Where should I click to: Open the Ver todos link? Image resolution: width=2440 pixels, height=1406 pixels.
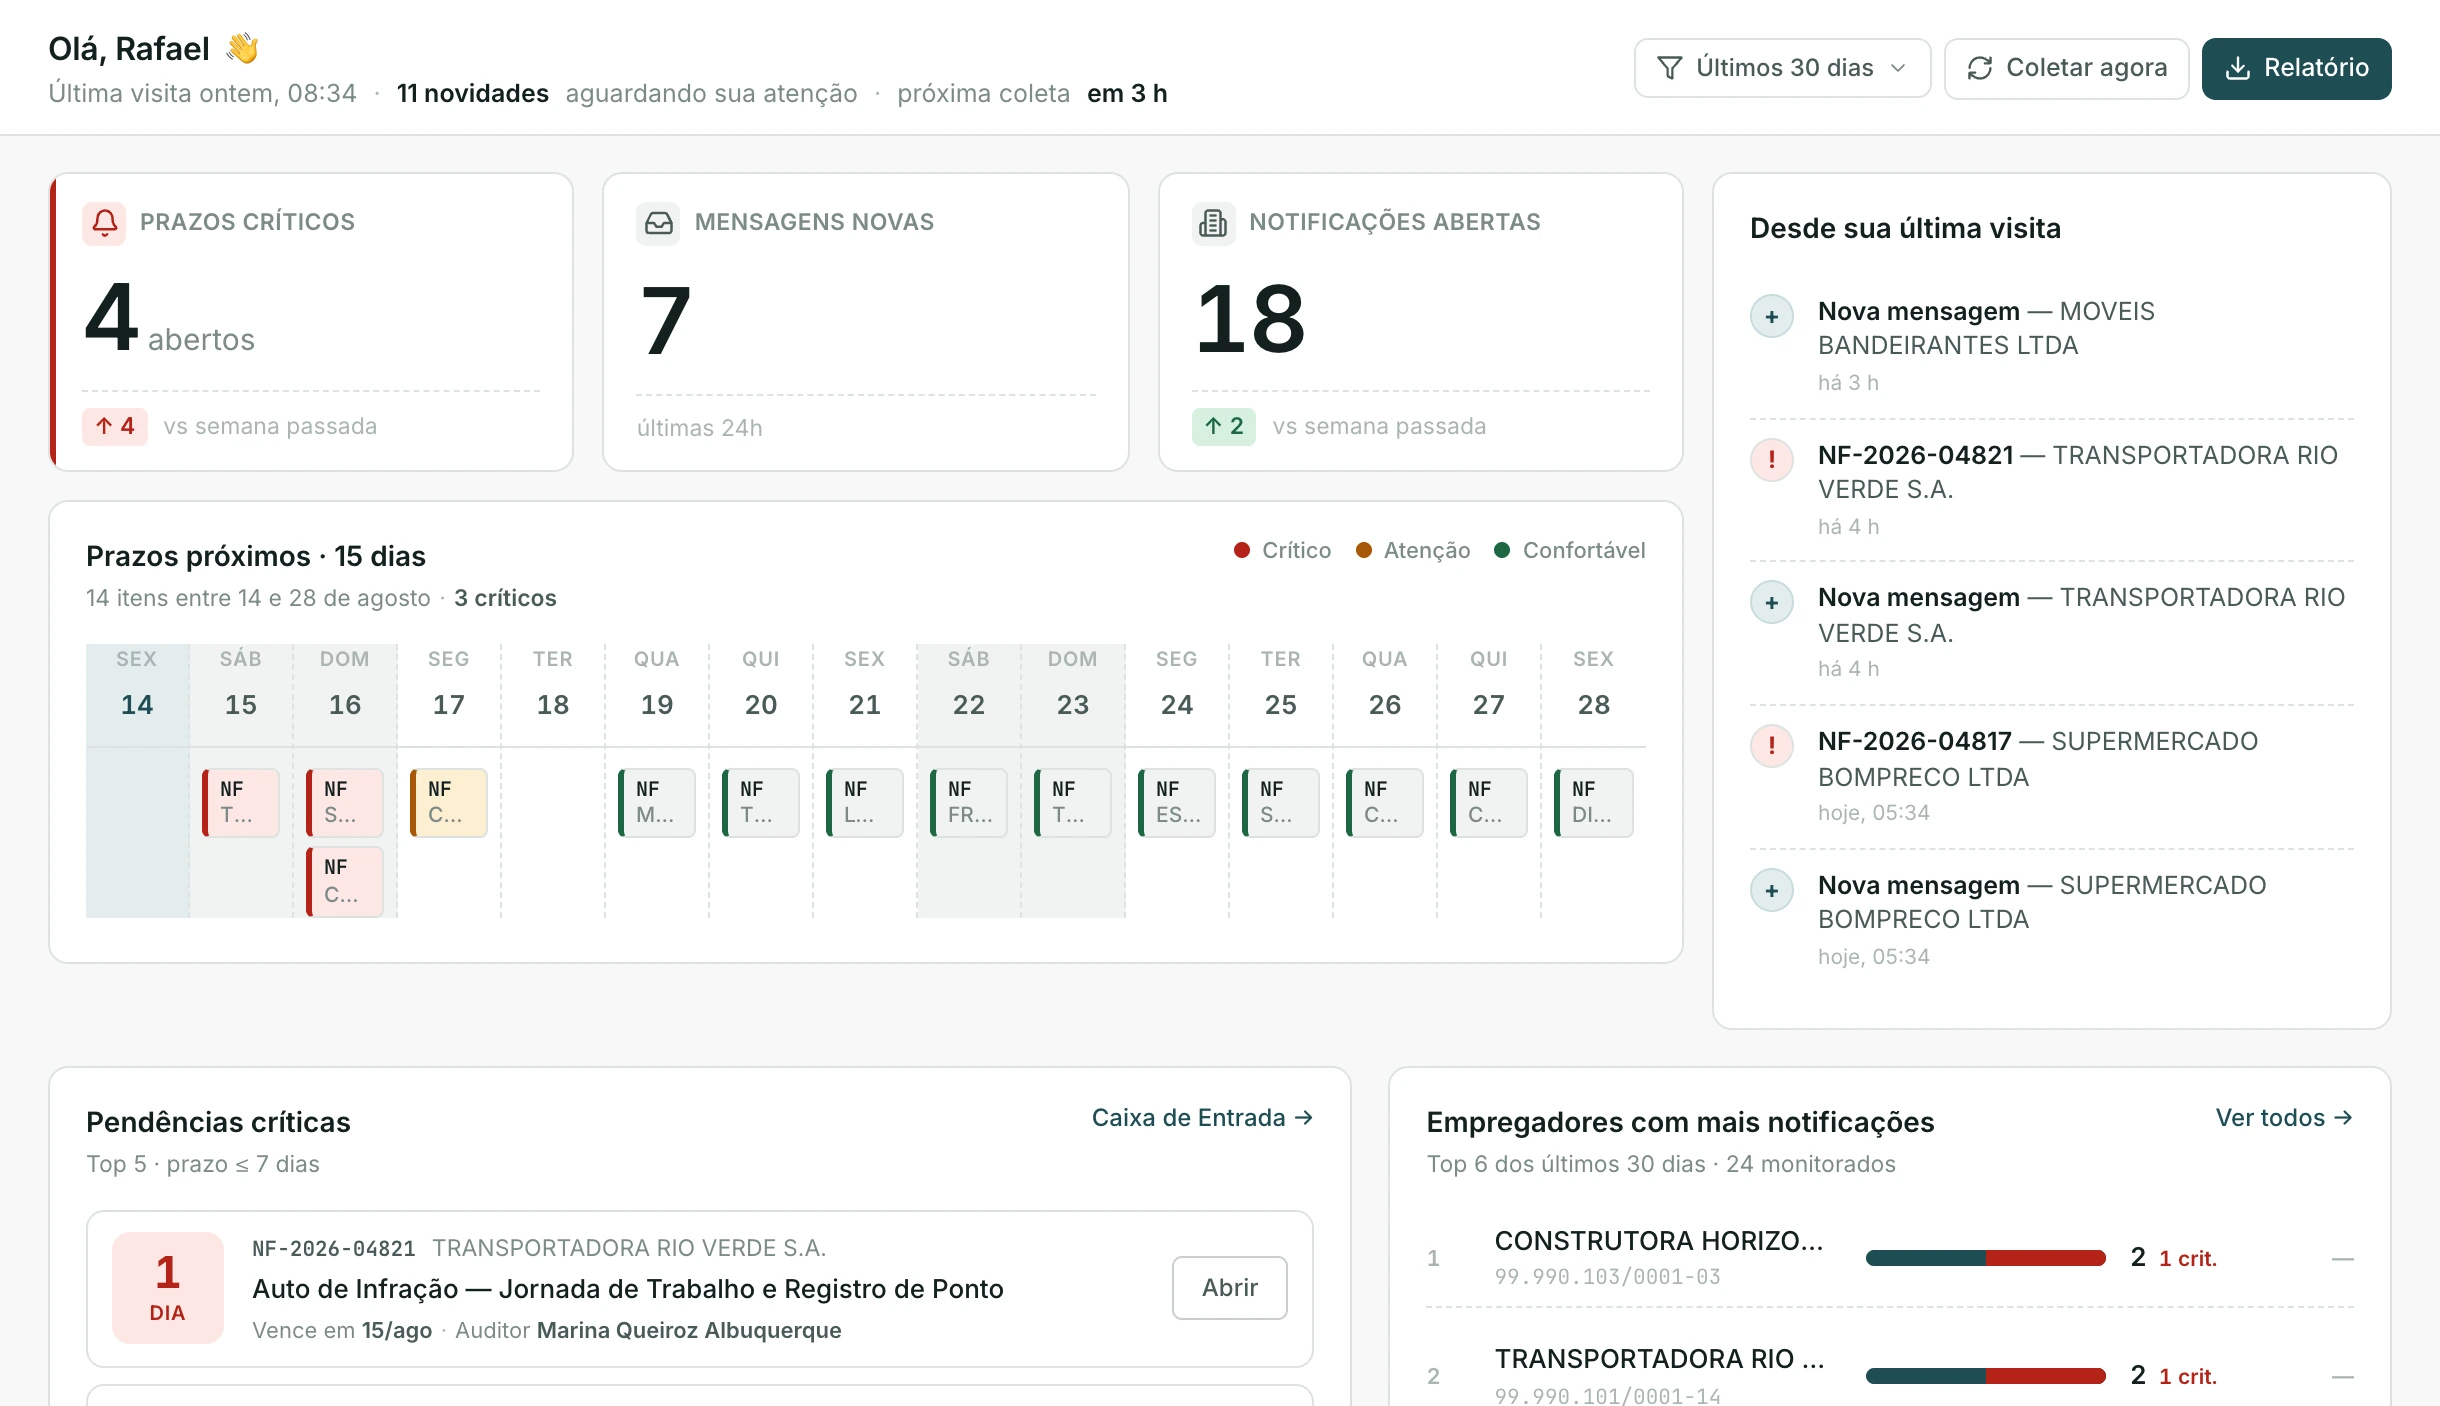2284,1118
